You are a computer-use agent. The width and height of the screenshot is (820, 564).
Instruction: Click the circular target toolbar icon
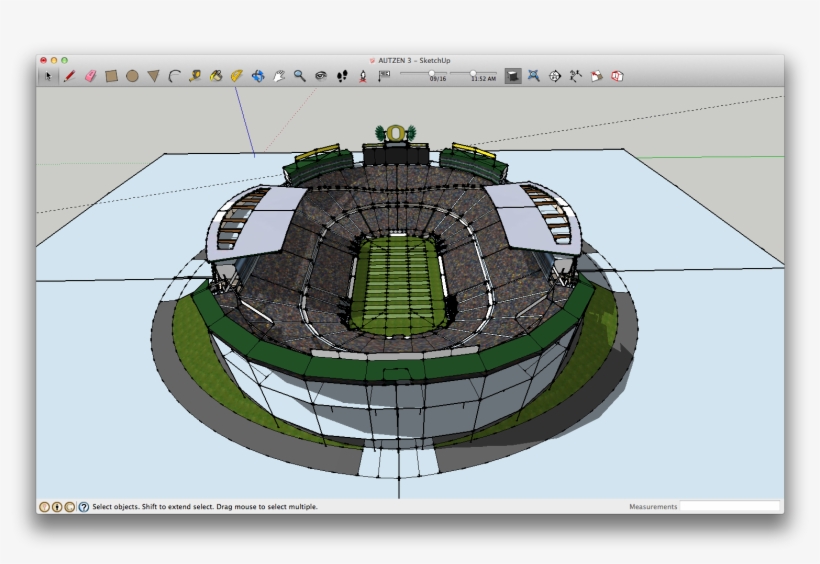(x=554, y=76)
